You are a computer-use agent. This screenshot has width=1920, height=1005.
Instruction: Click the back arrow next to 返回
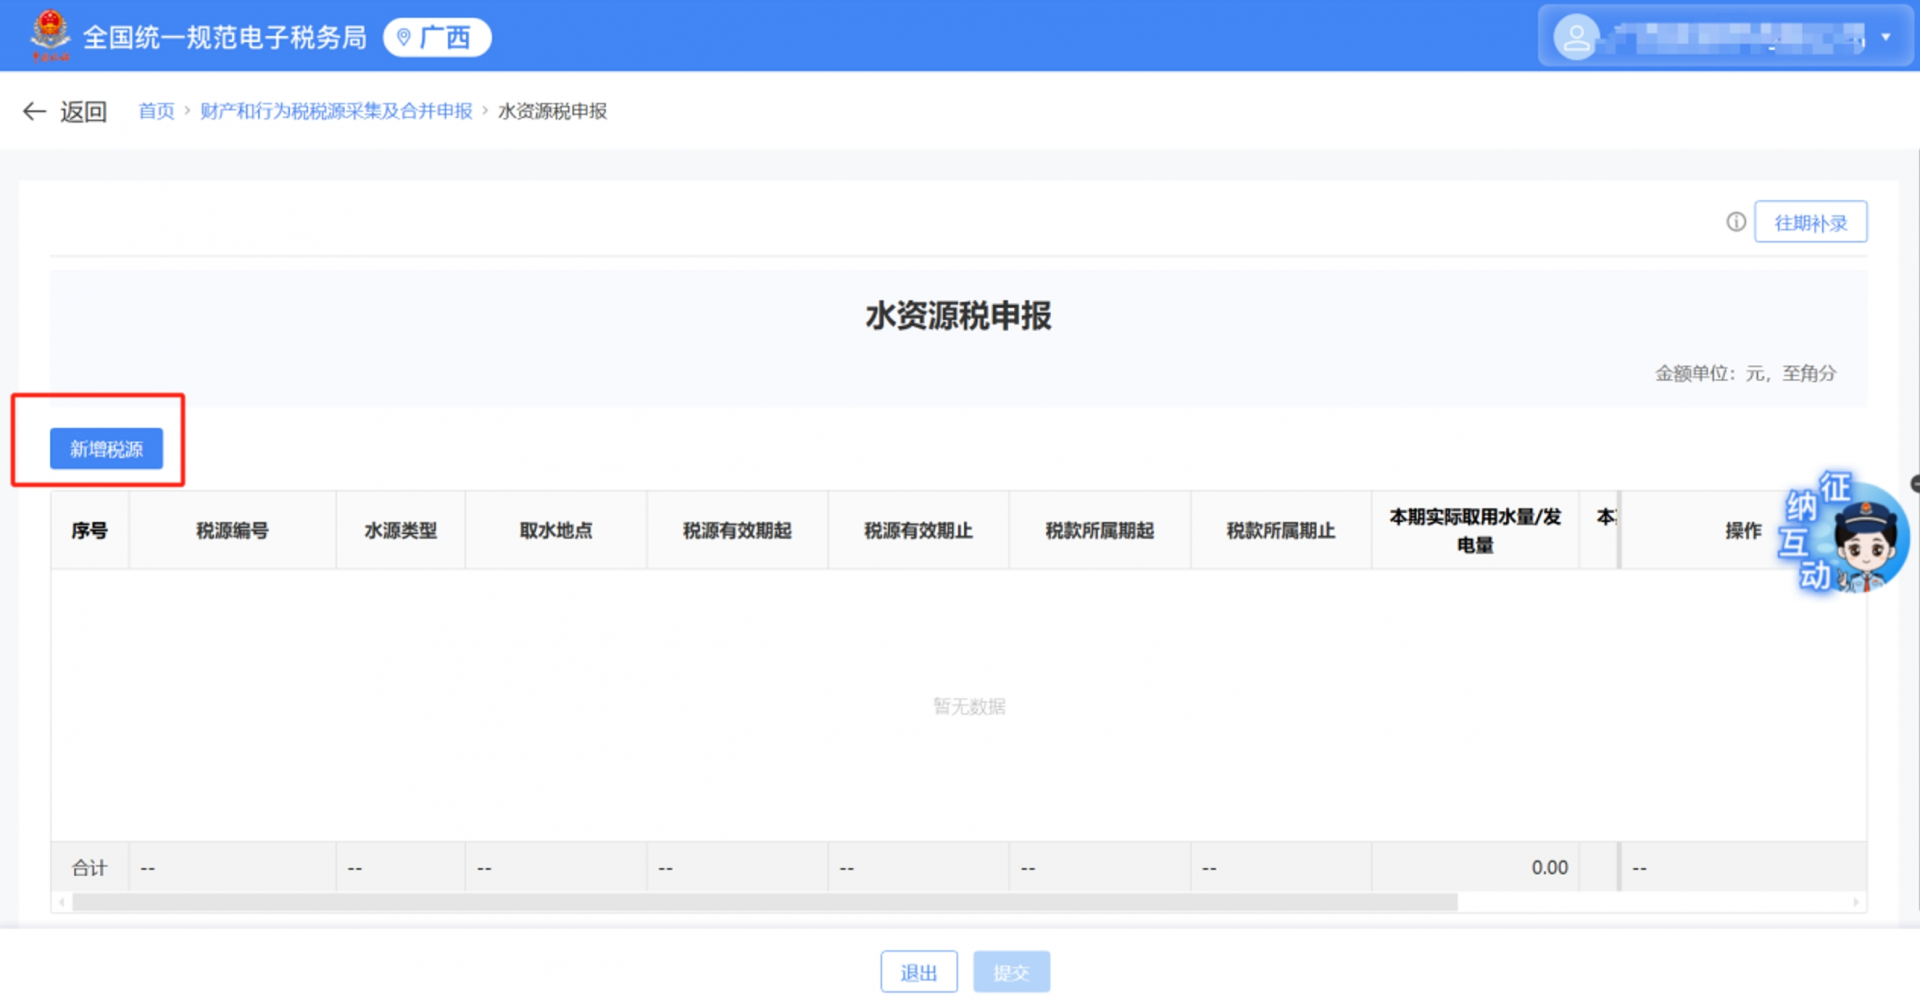pos(34,111)
